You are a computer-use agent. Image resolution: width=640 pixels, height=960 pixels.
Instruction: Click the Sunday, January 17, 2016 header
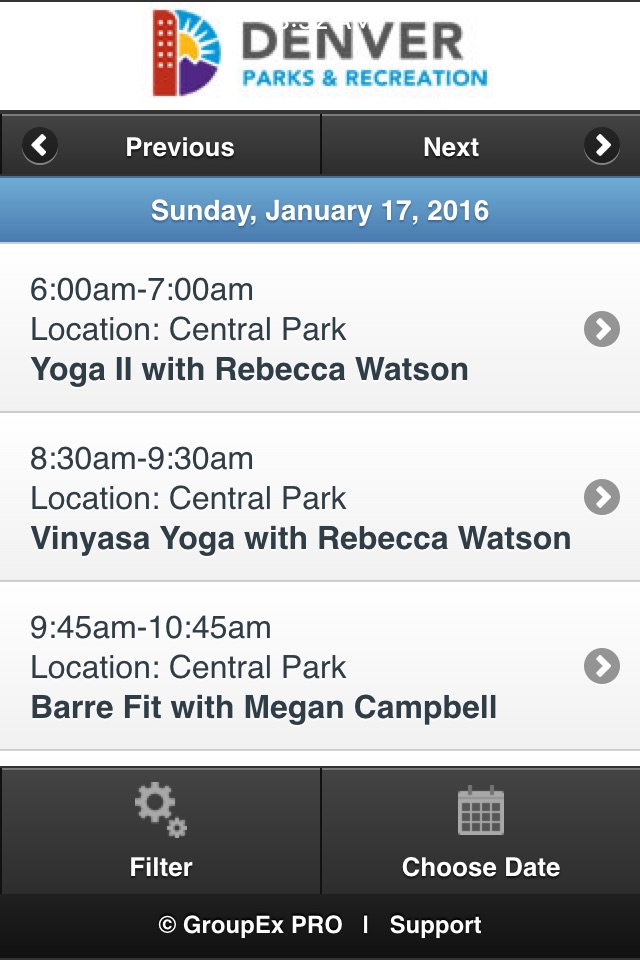coord(320,210)
